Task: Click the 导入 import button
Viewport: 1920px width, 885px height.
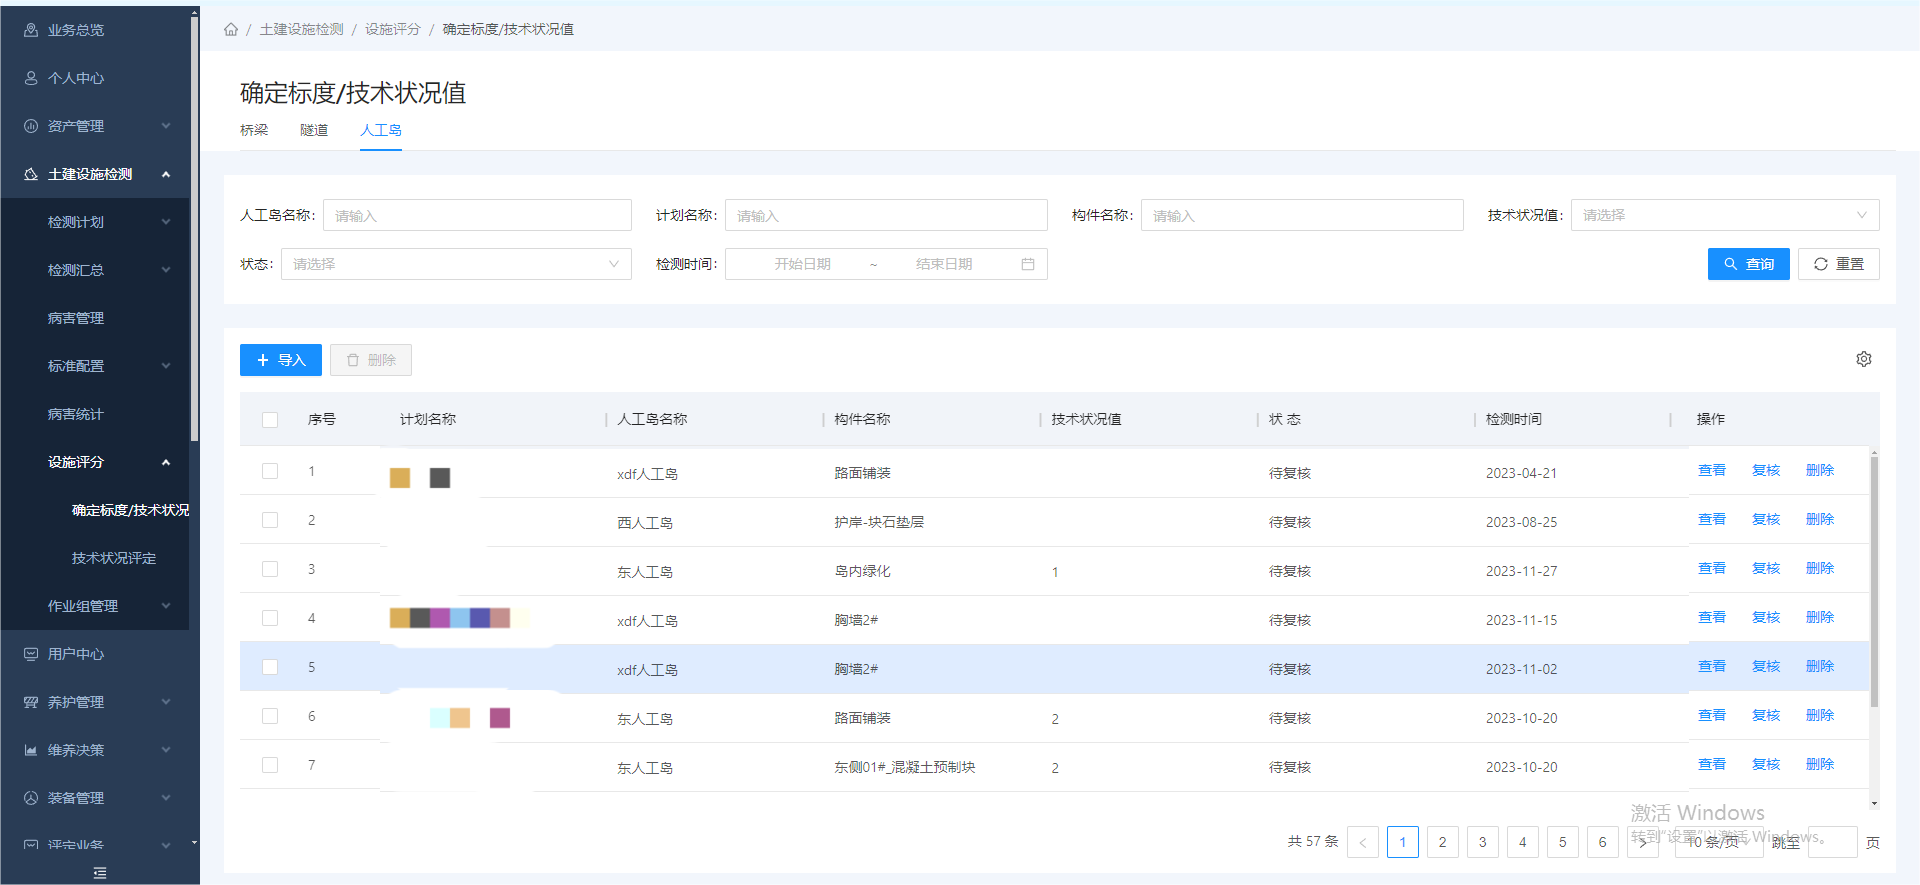Action: coord(281,360)
